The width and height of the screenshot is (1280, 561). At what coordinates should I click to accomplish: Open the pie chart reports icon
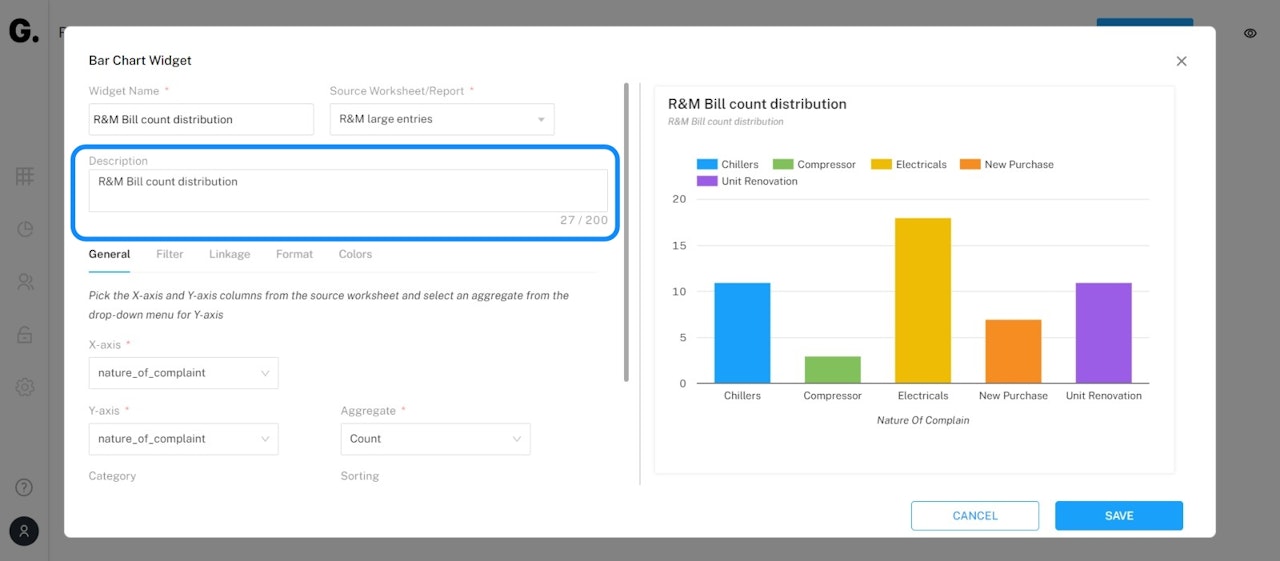[x=25, y=229]
